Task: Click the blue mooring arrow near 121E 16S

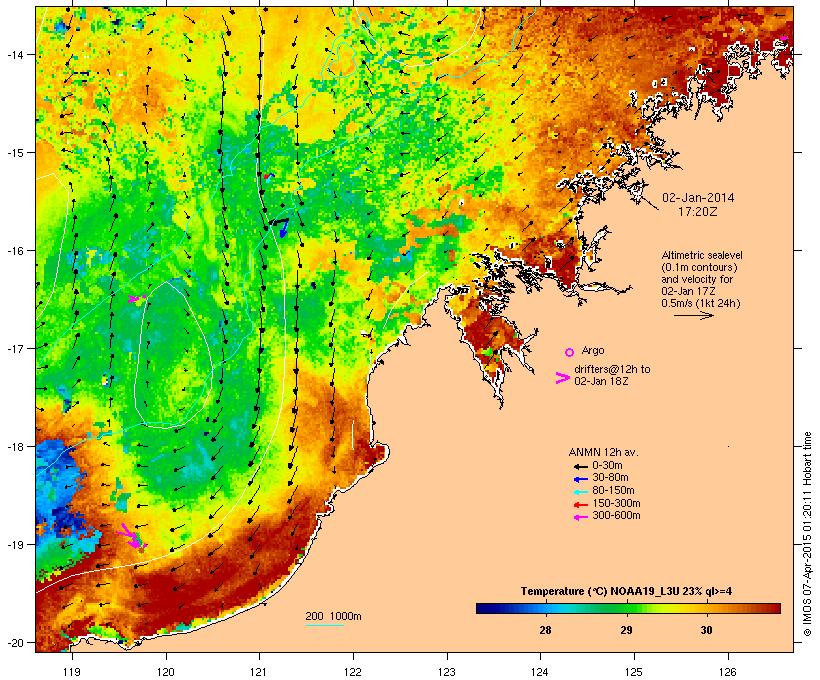Action: click(284, 228)
